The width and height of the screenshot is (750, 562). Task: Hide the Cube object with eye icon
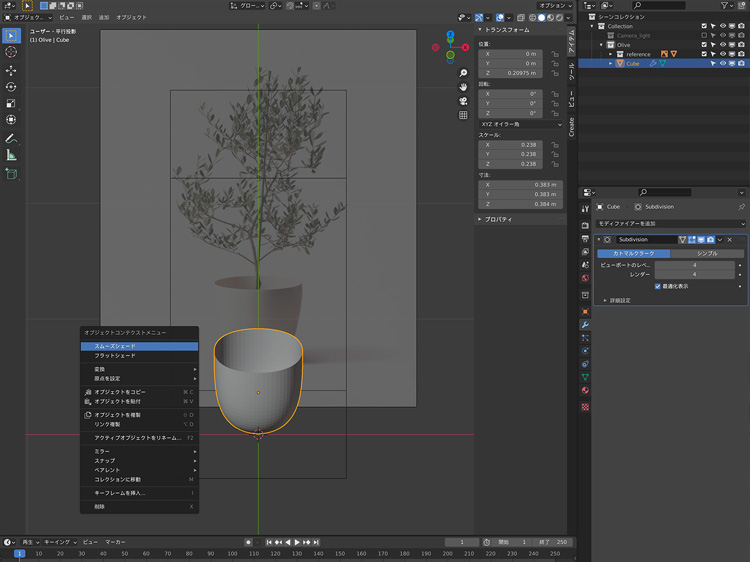pos(724,63)
